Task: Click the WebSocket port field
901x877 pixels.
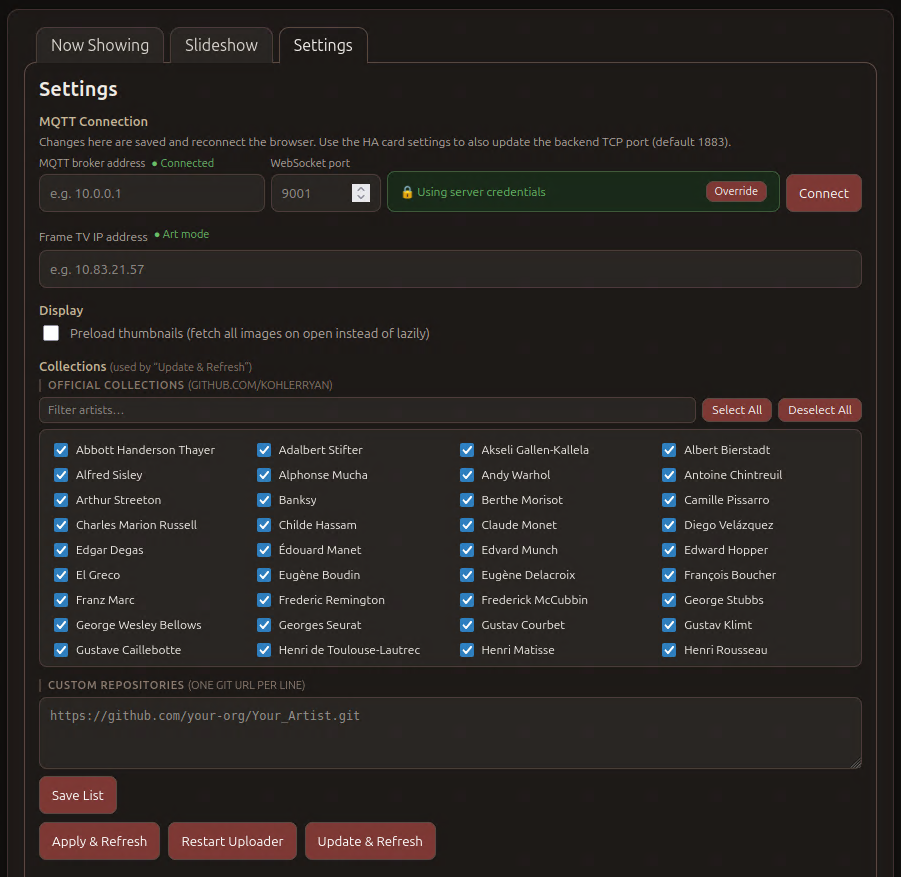Action: (x=325, y=193)
